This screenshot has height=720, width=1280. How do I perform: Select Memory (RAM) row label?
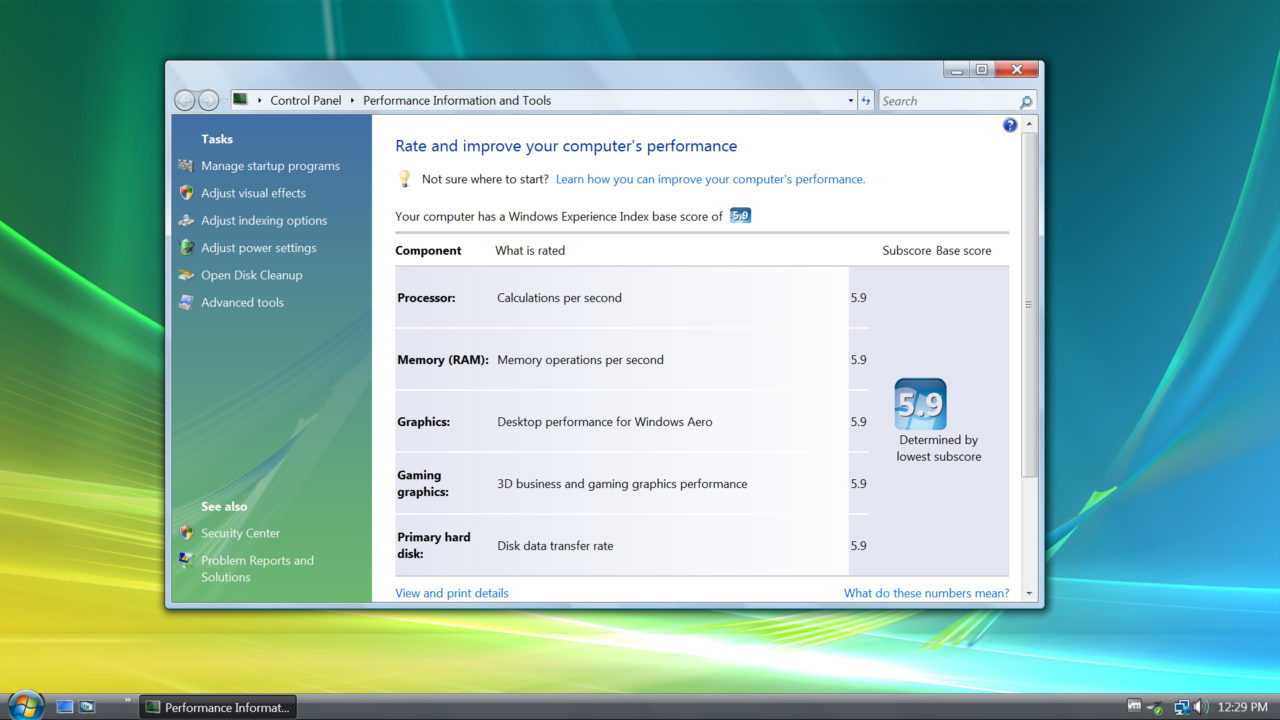point(443,360)
